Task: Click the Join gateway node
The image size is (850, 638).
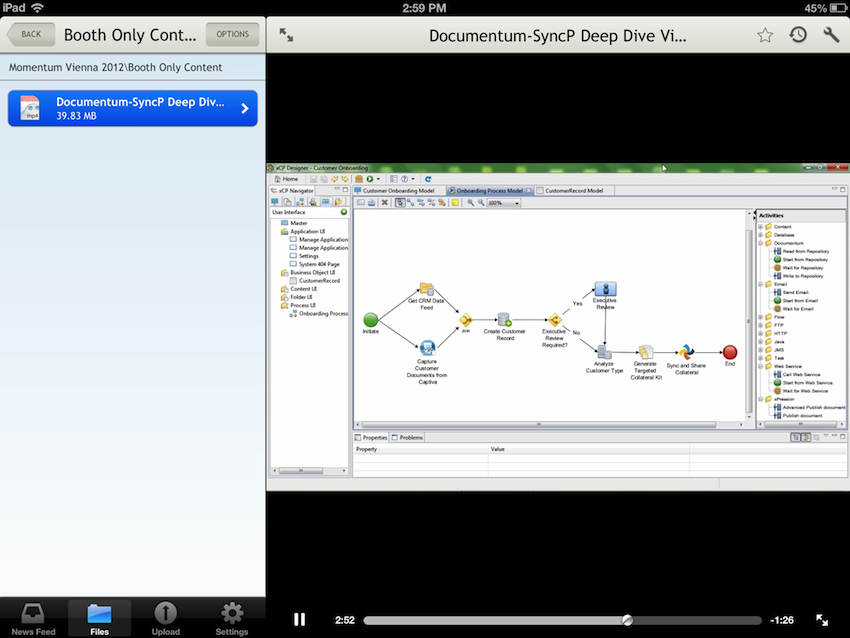Action: click(x=466, y=320)
